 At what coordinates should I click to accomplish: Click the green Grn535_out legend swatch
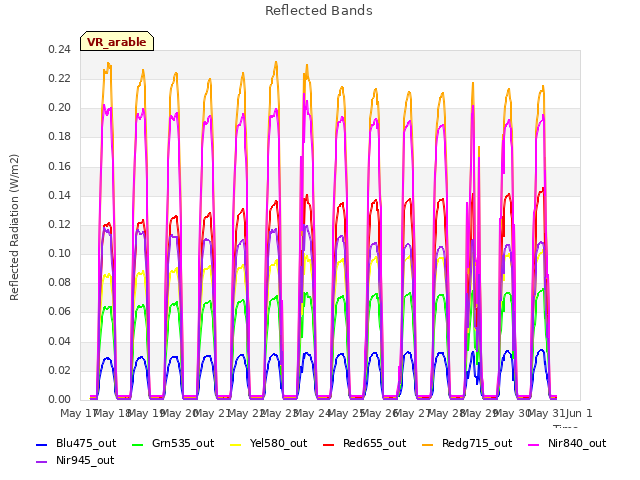pos(138,444)
